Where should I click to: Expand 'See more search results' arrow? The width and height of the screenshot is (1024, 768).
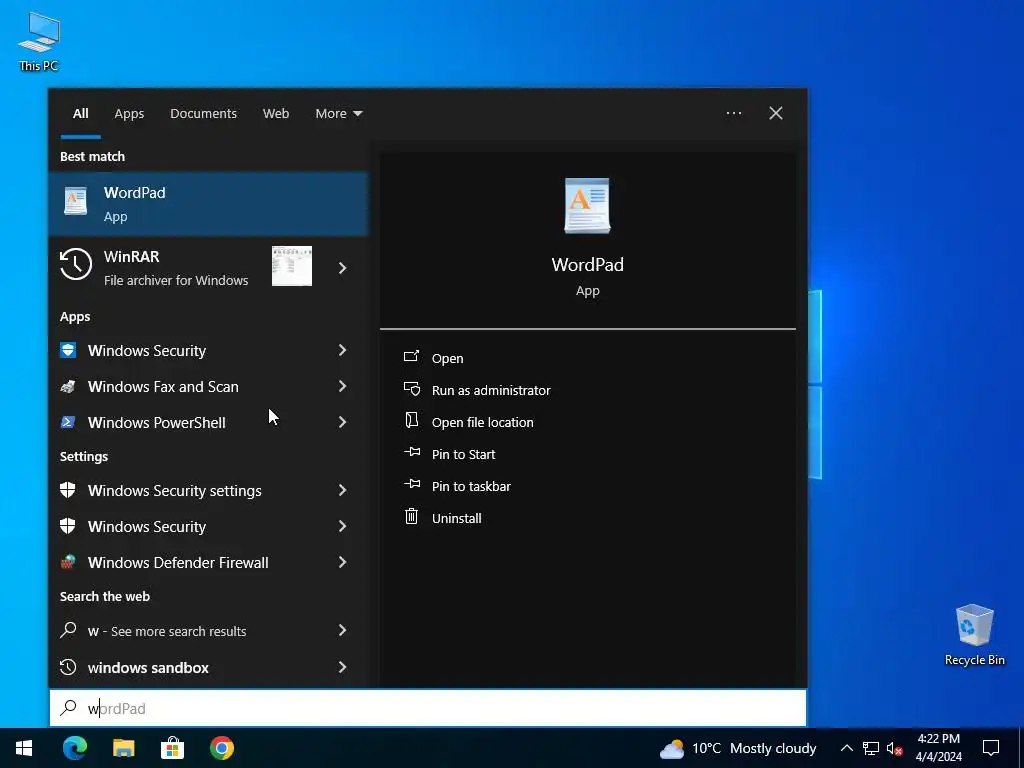click(342, 630)
